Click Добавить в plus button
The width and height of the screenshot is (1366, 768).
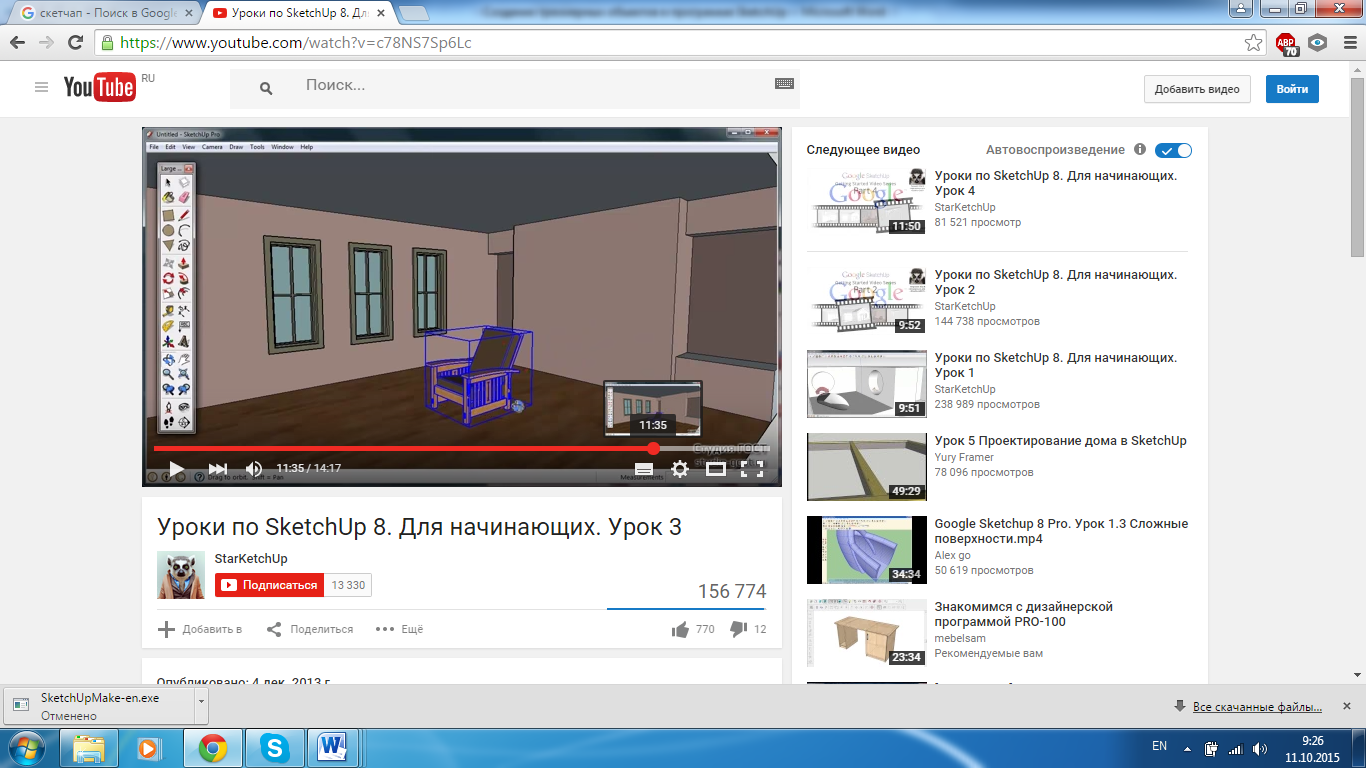pyautogui.click(x=200, y=629)
